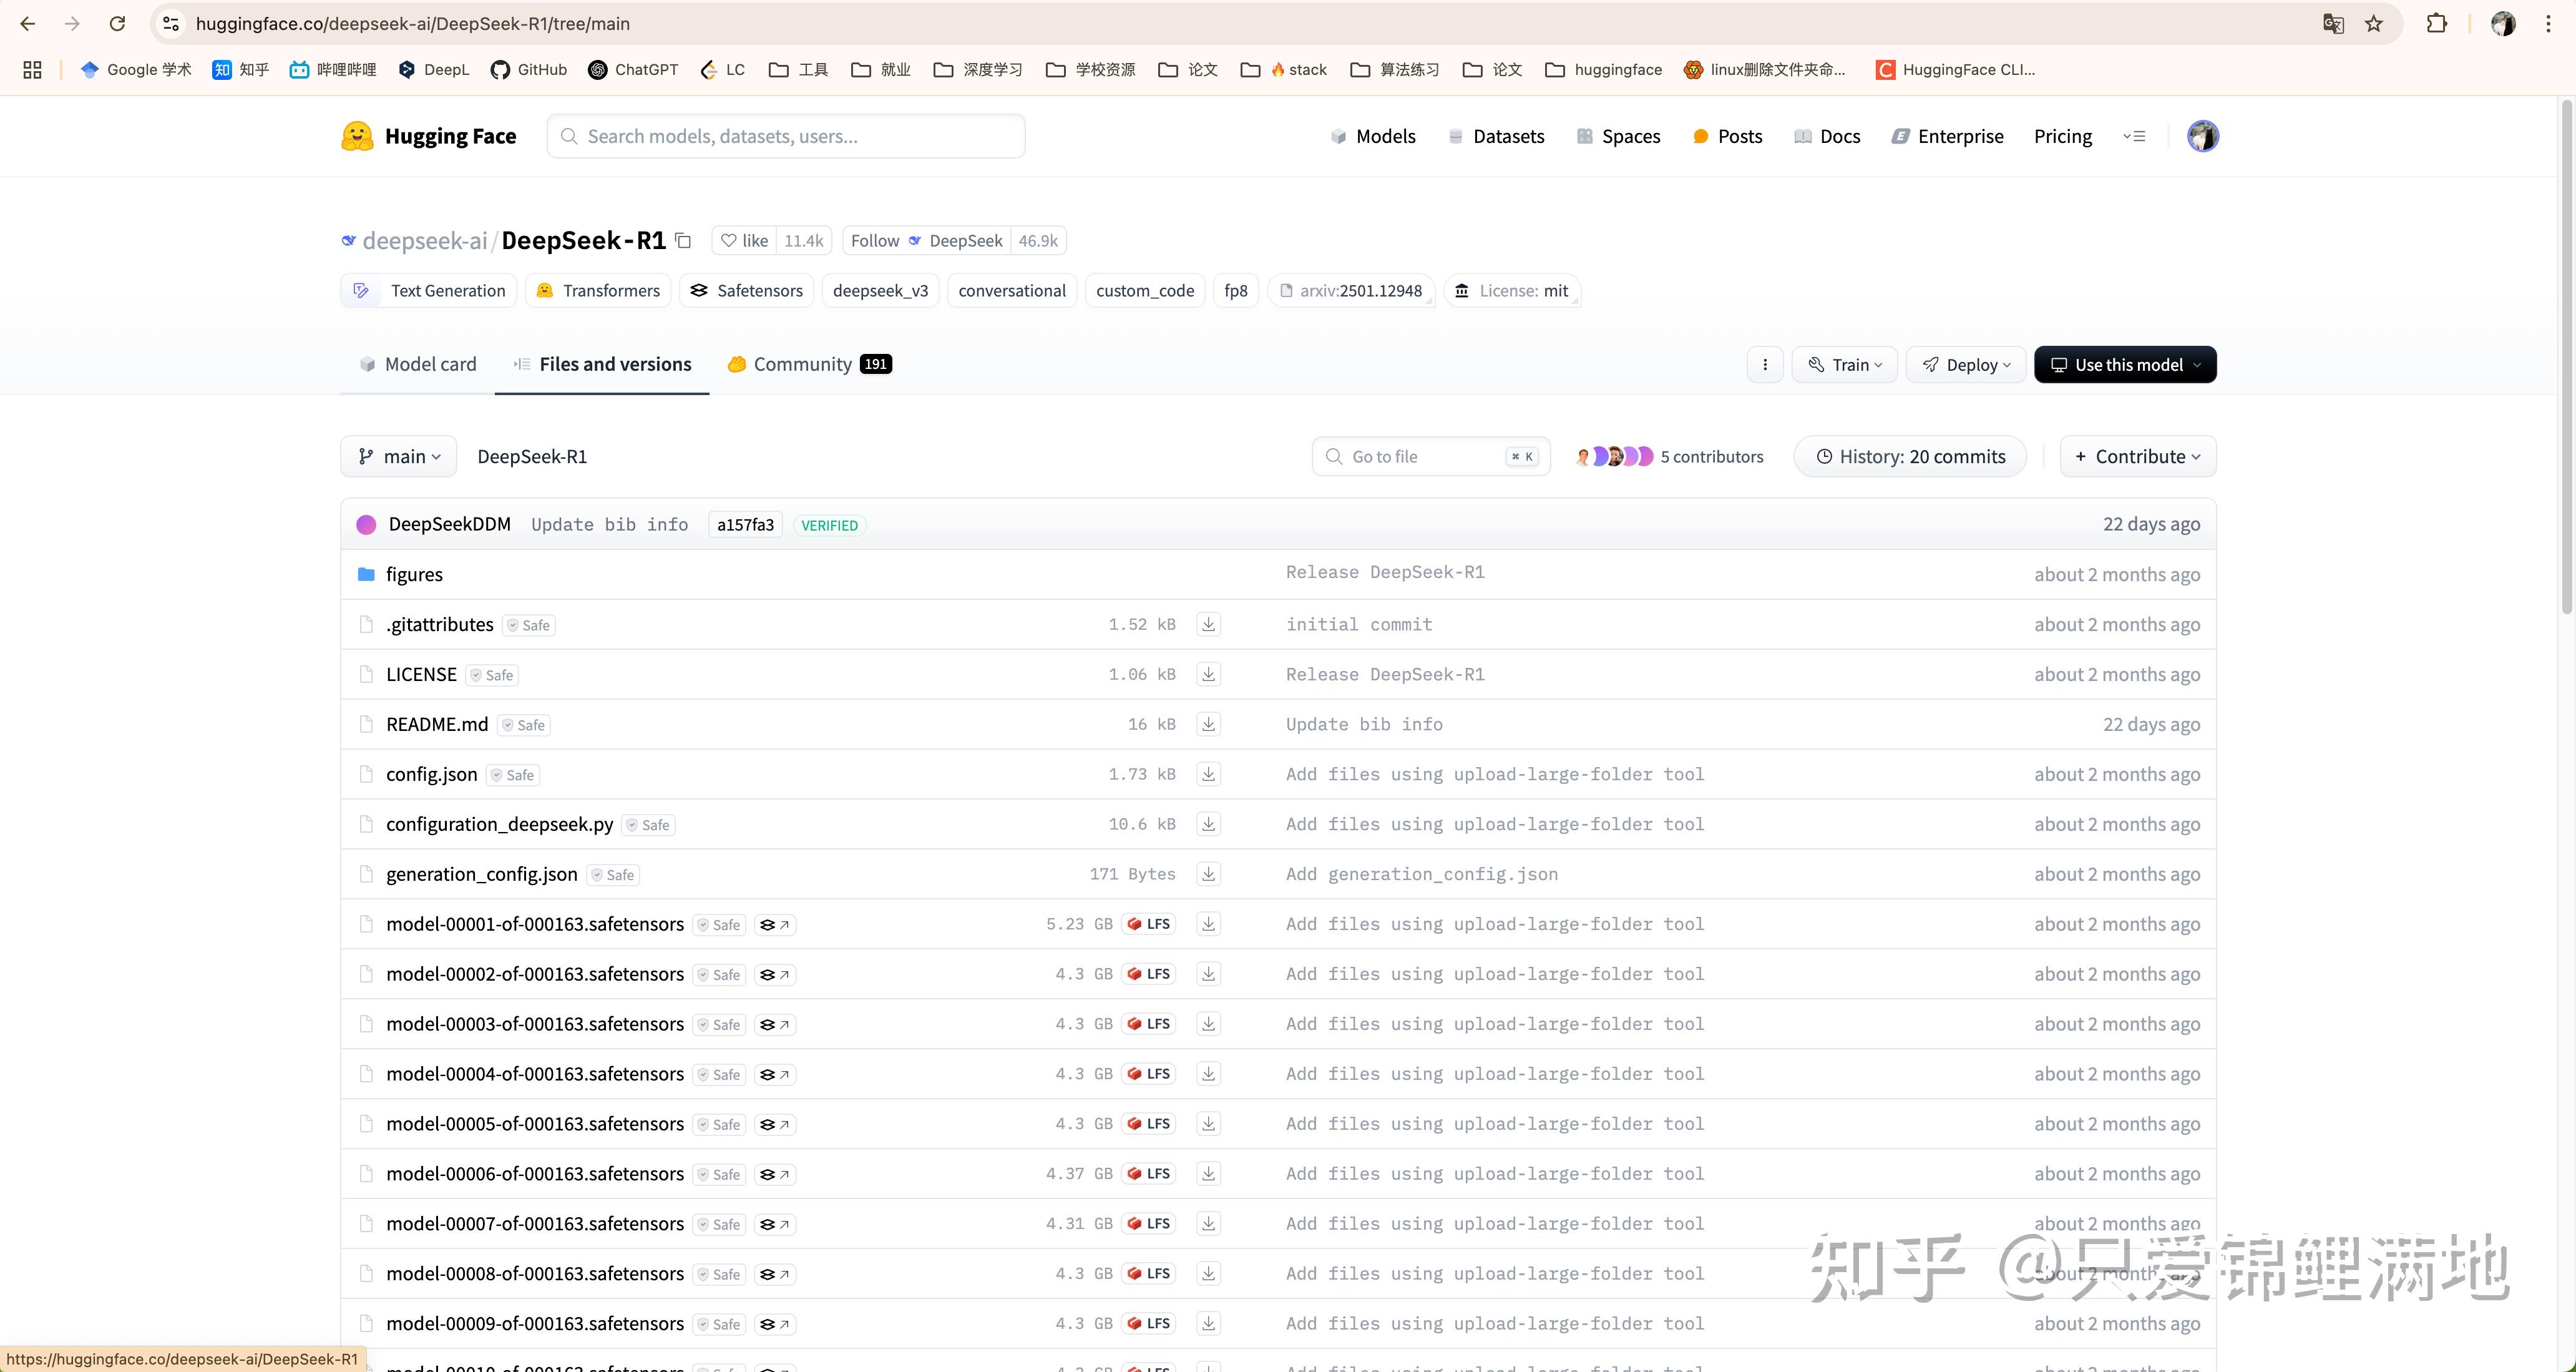
Task: Open model-00001-of-000163.safetensors in viewer
Action: (774, 924)
